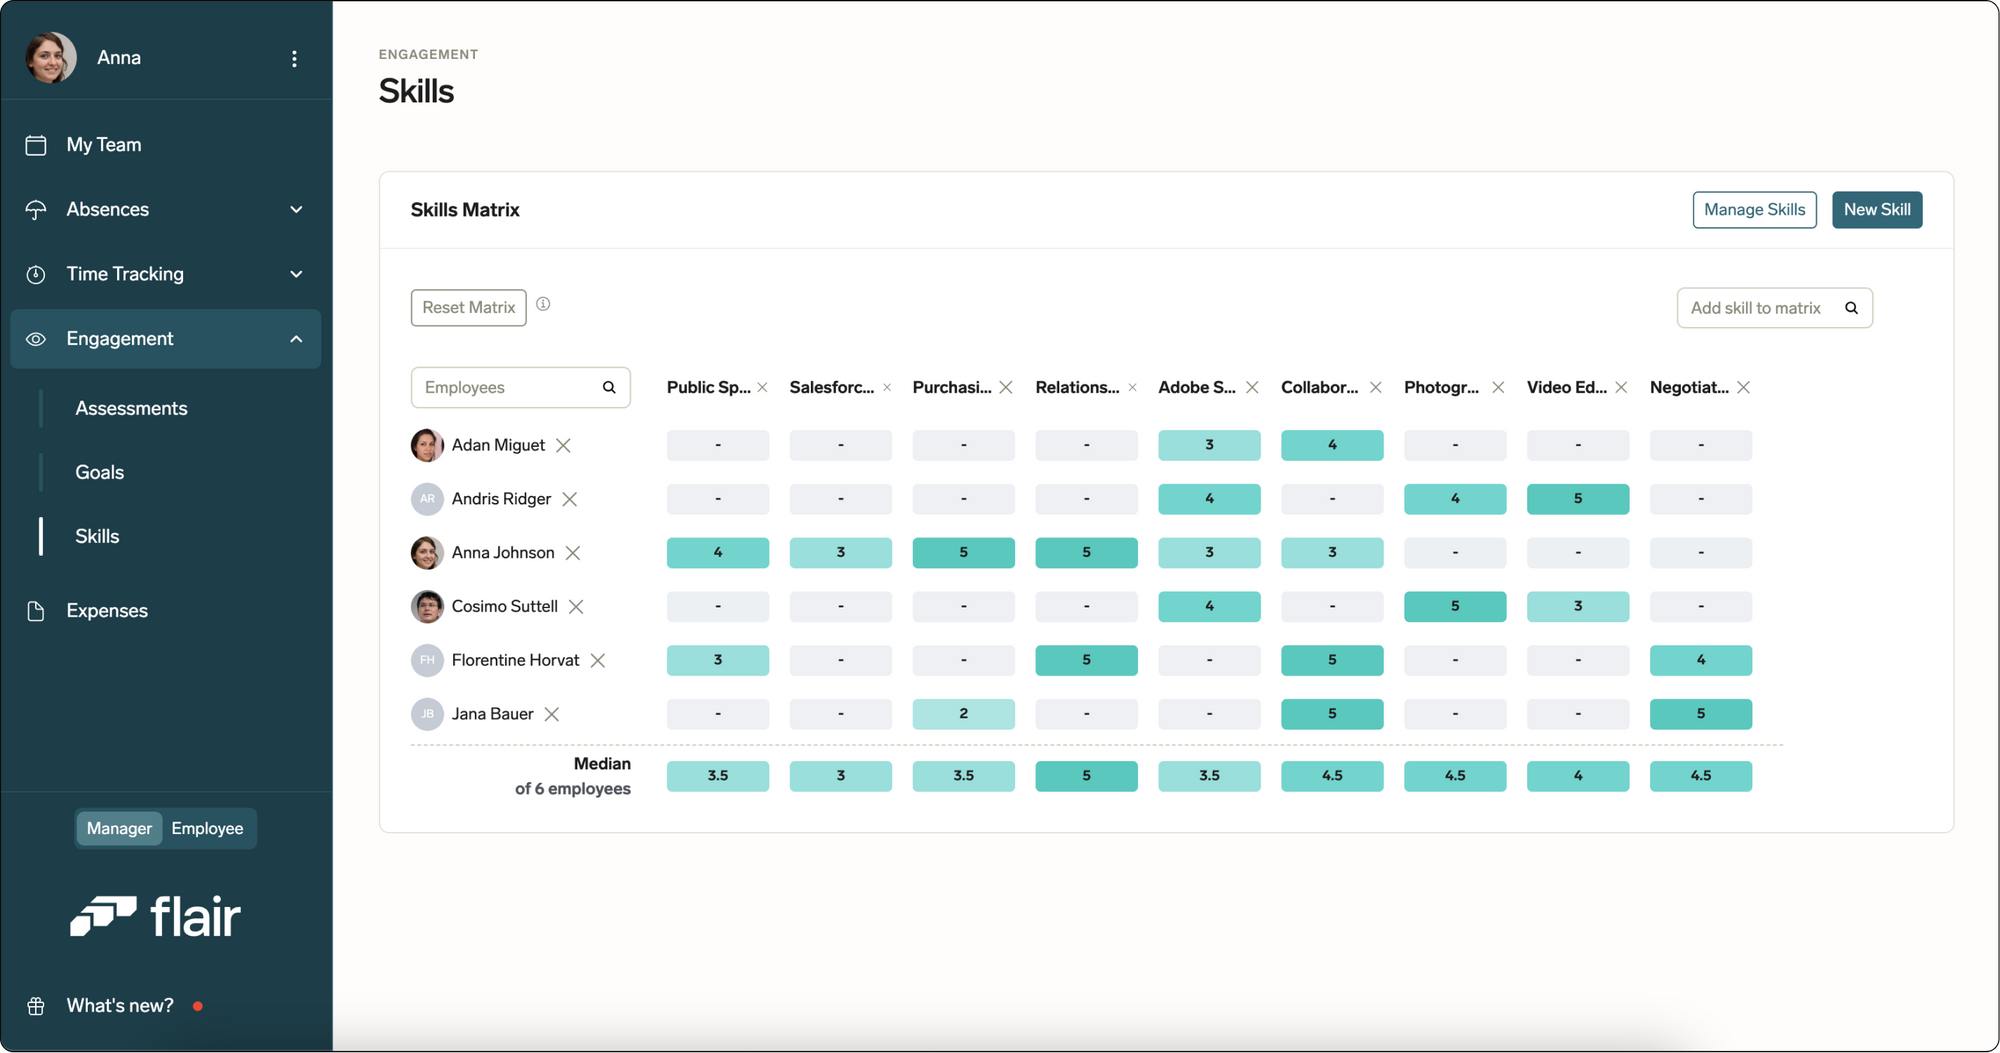This screenshot has width=2000, height=1053.
Task: Click the info icon next to Reset Matrix
Action: click(x=543, y=303)
